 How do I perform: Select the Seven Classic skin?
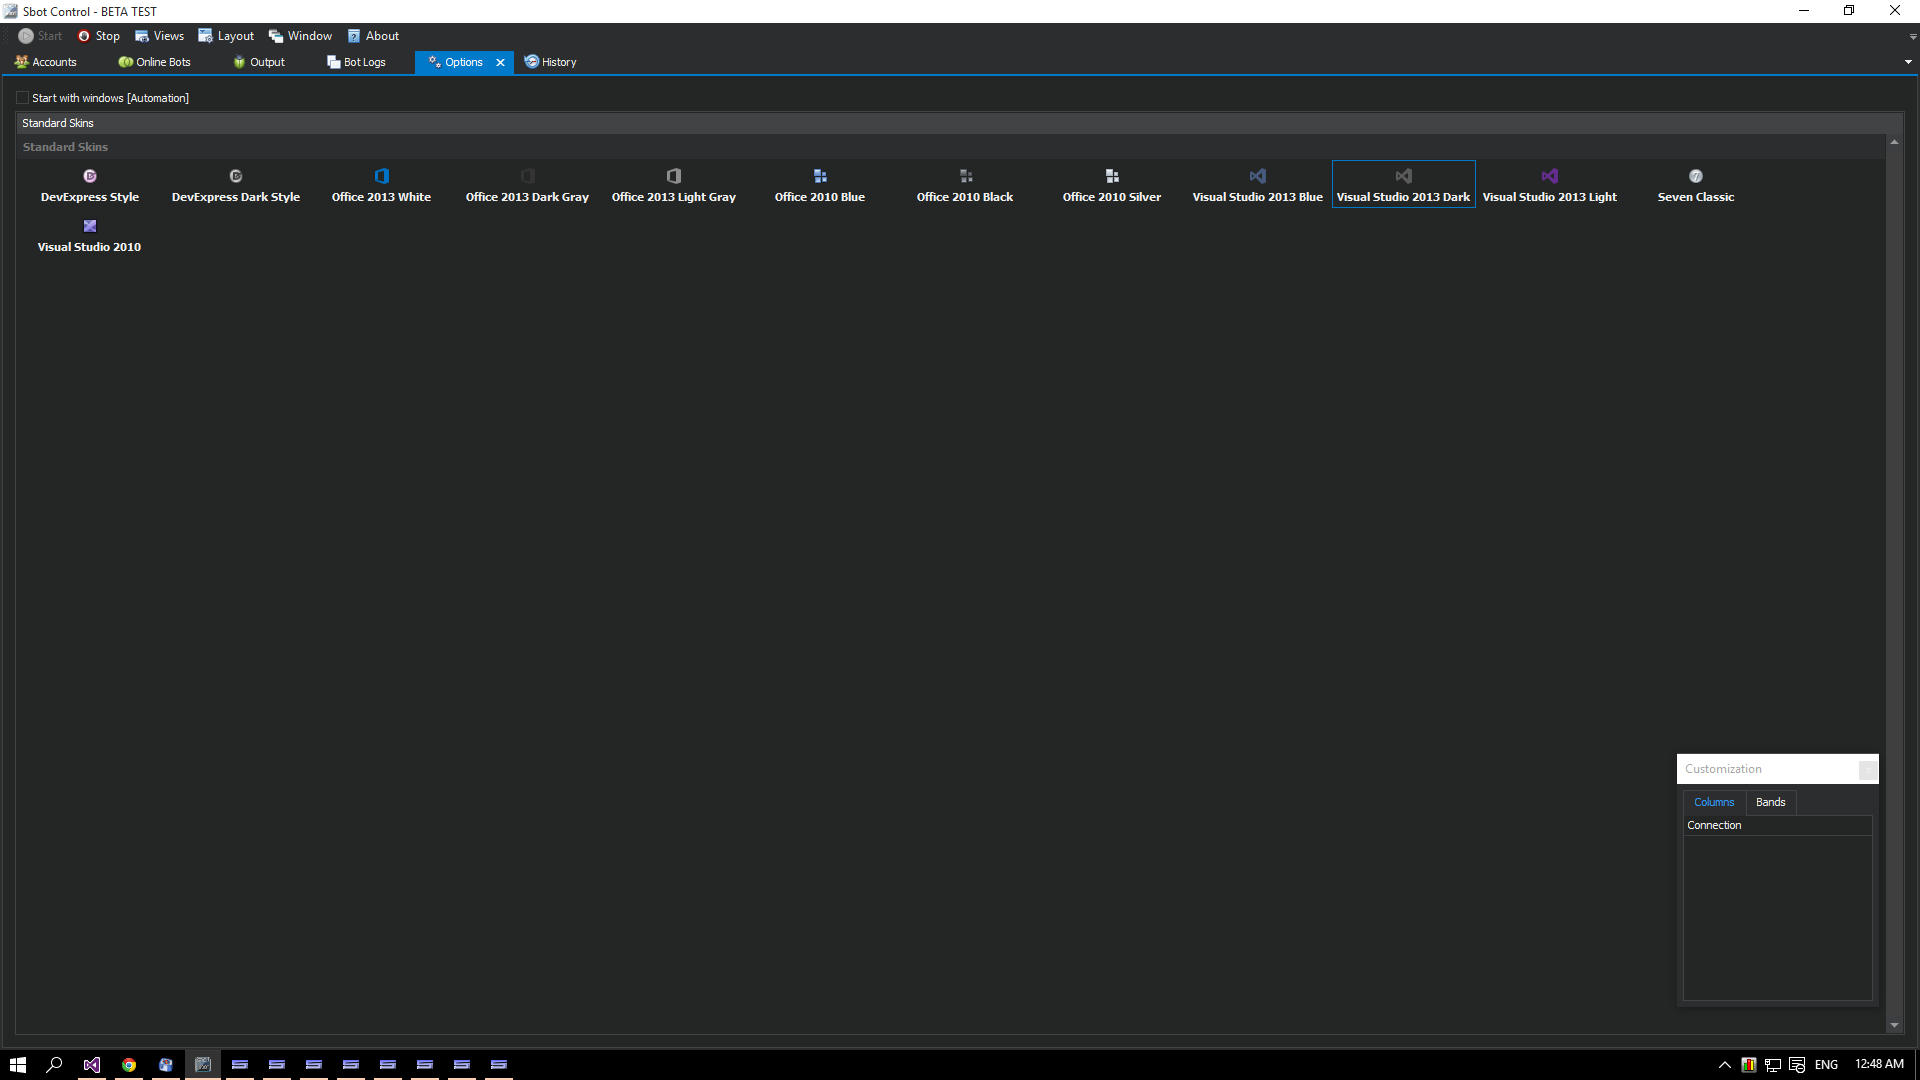pyautogui.click(x=1695, y=186)
